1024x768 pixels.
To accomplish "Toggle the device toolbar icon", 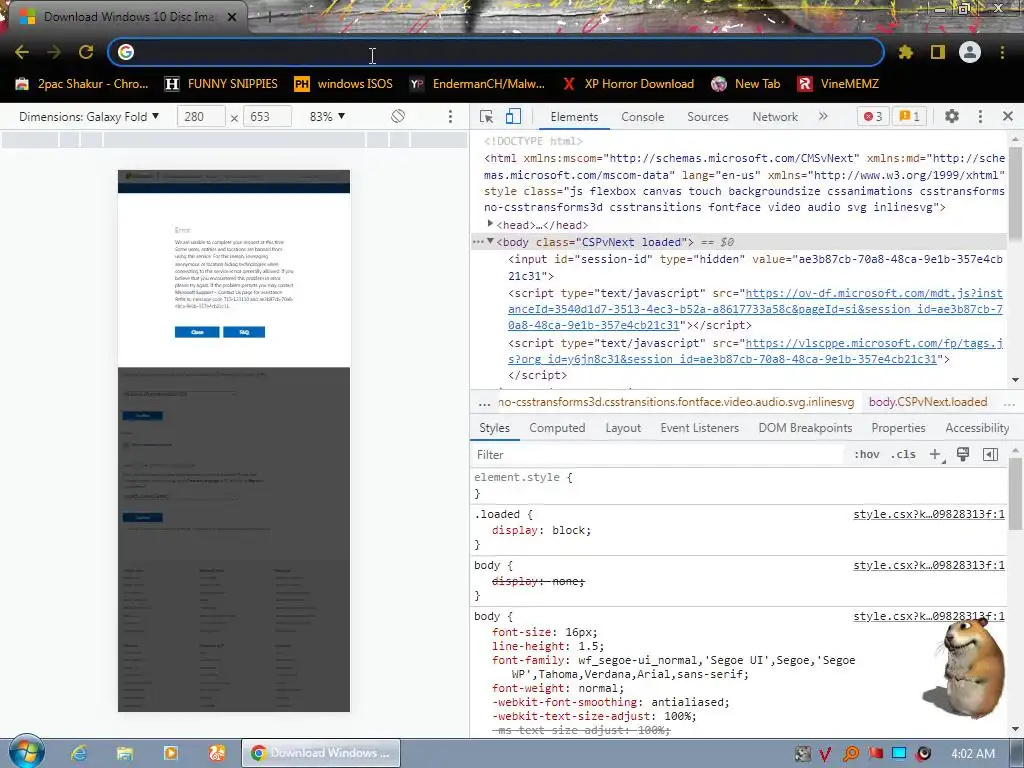I will [513, 116].
